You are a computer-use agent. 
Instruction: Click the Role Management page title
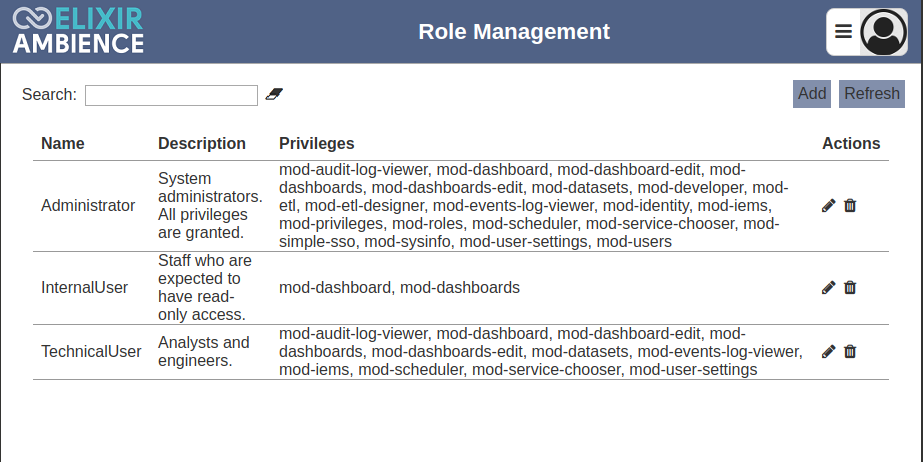(x=514, y=32)
